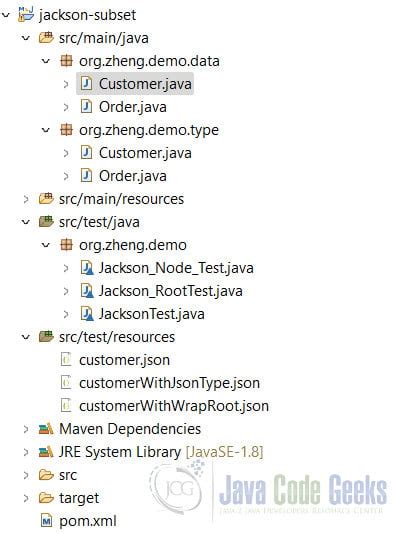Viewport: 394px width, 534px height.
Task: Click the org.zheng.demo.type package icon
Action: pos(66,130)
